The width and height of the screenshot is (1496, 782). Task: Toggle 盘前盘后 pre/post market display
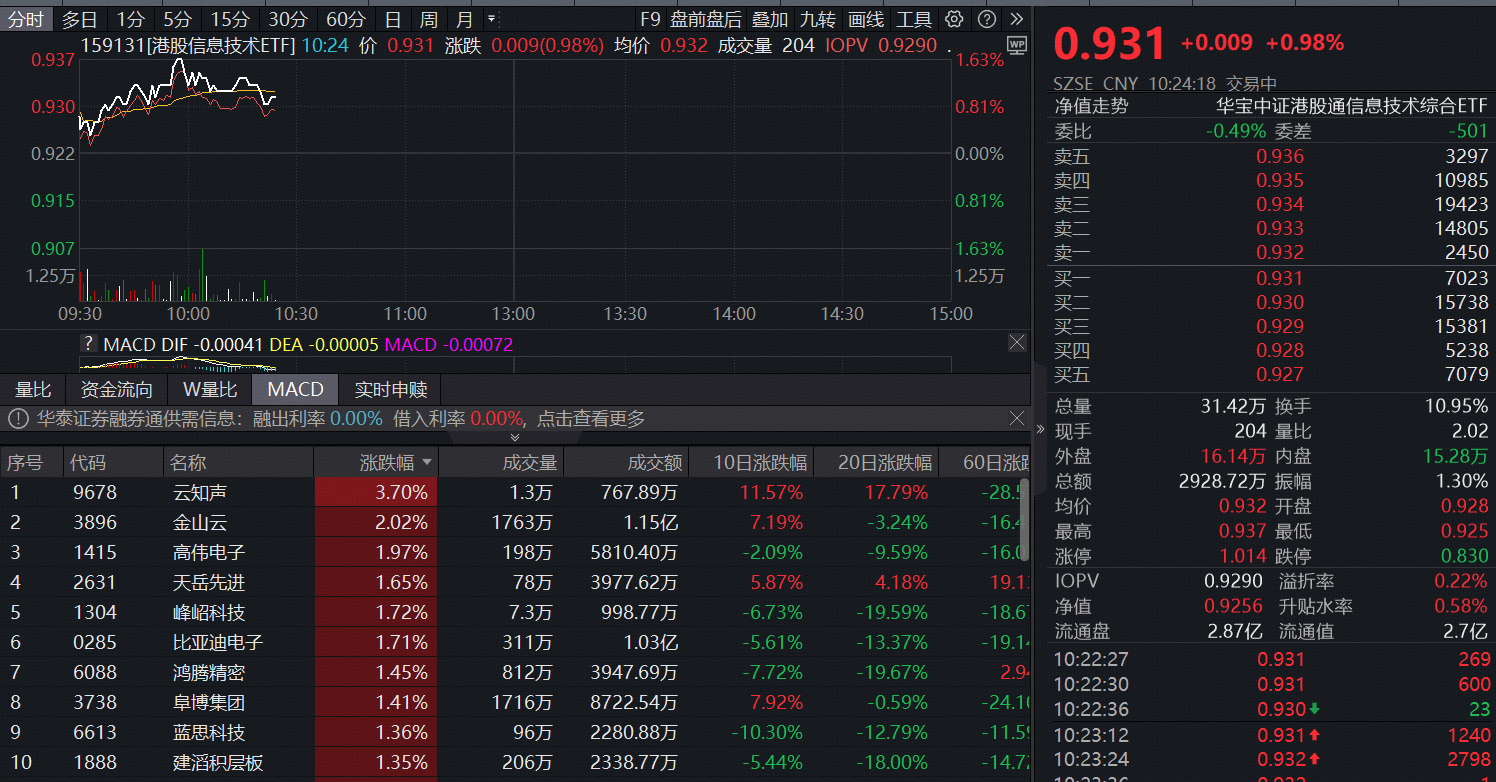pyautogui.click(x=707, y=18)
